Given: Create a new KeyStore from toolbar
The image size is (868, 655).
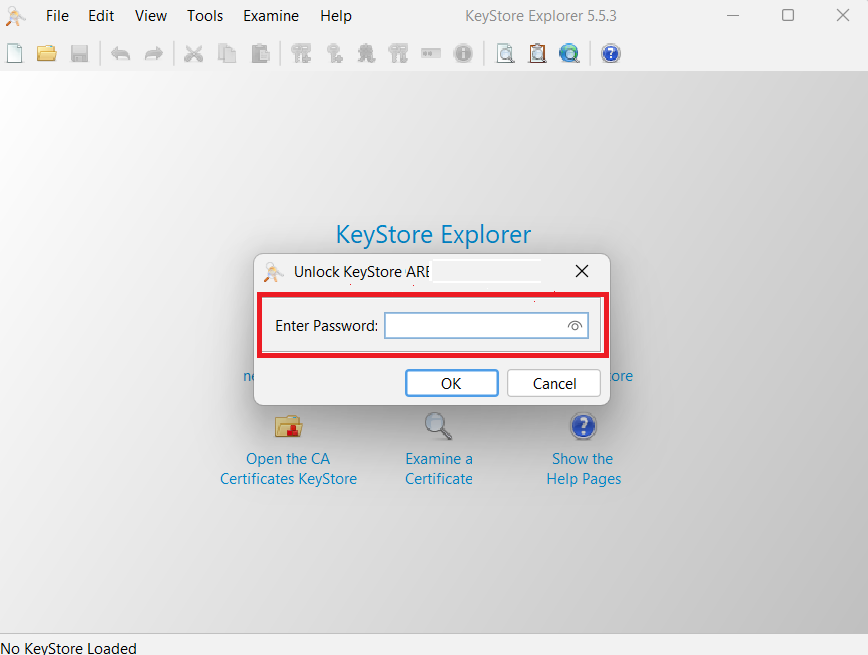Looking at the screenshot, I should point(14,53).
